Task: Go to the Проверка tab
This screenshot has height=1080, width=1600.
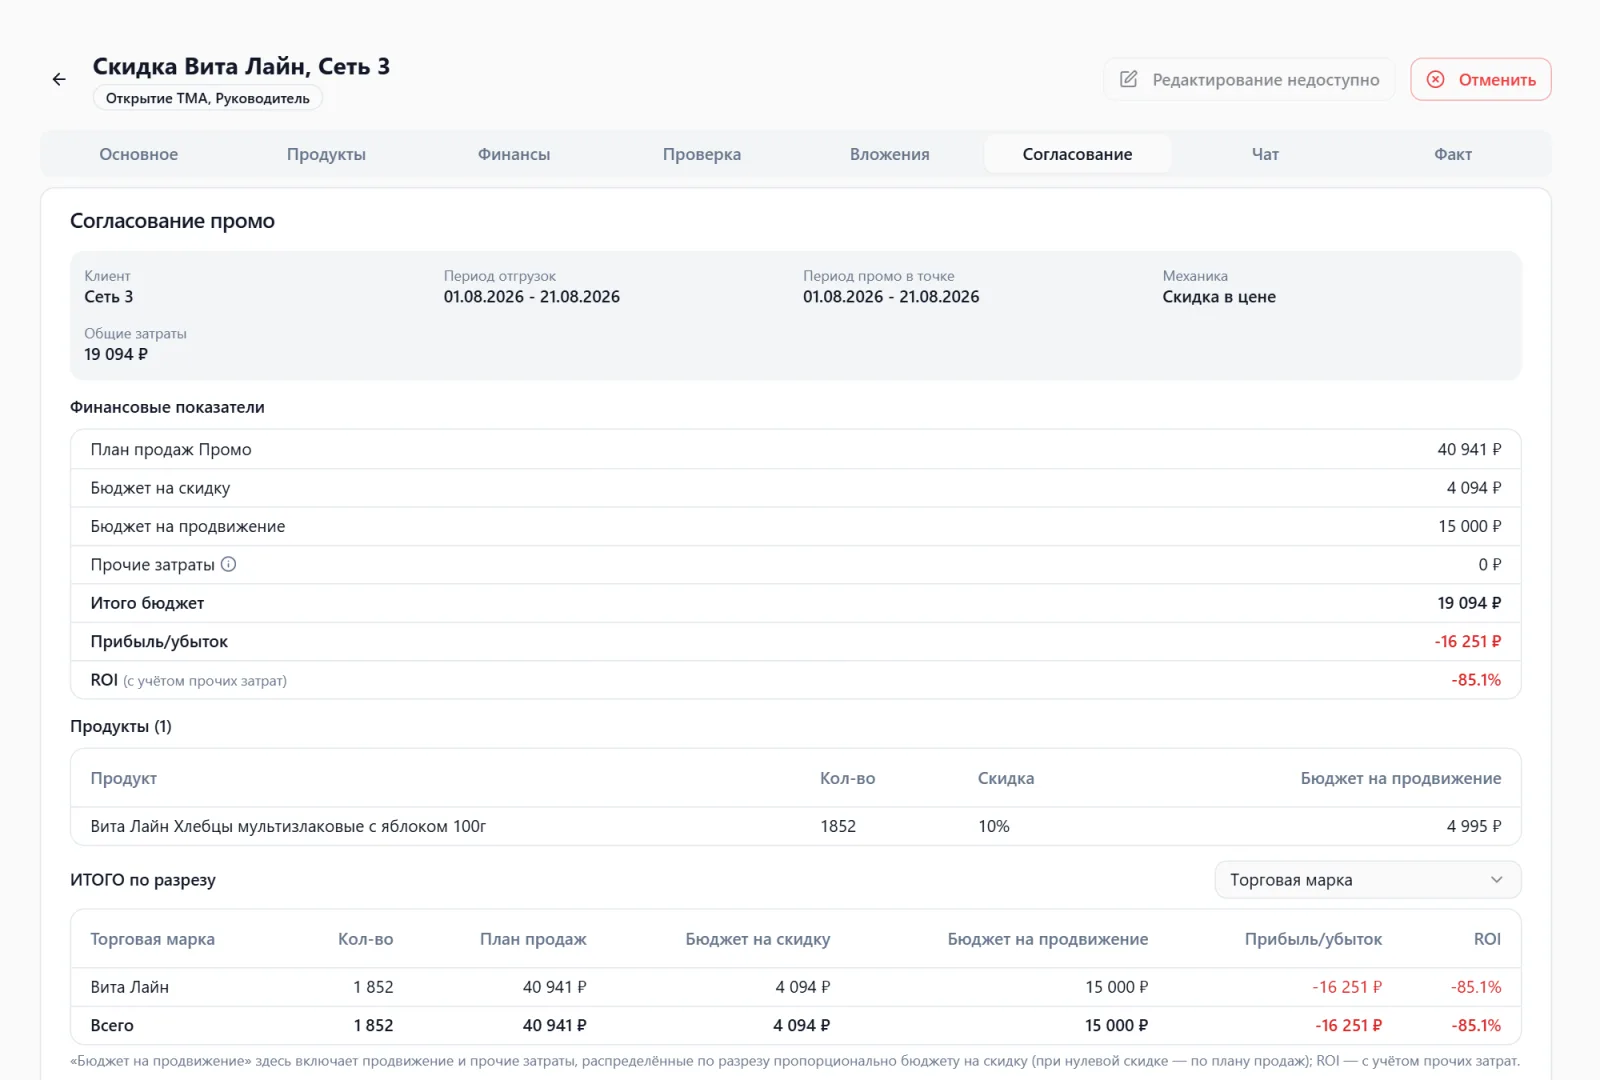Action: (x=702, y=154)
